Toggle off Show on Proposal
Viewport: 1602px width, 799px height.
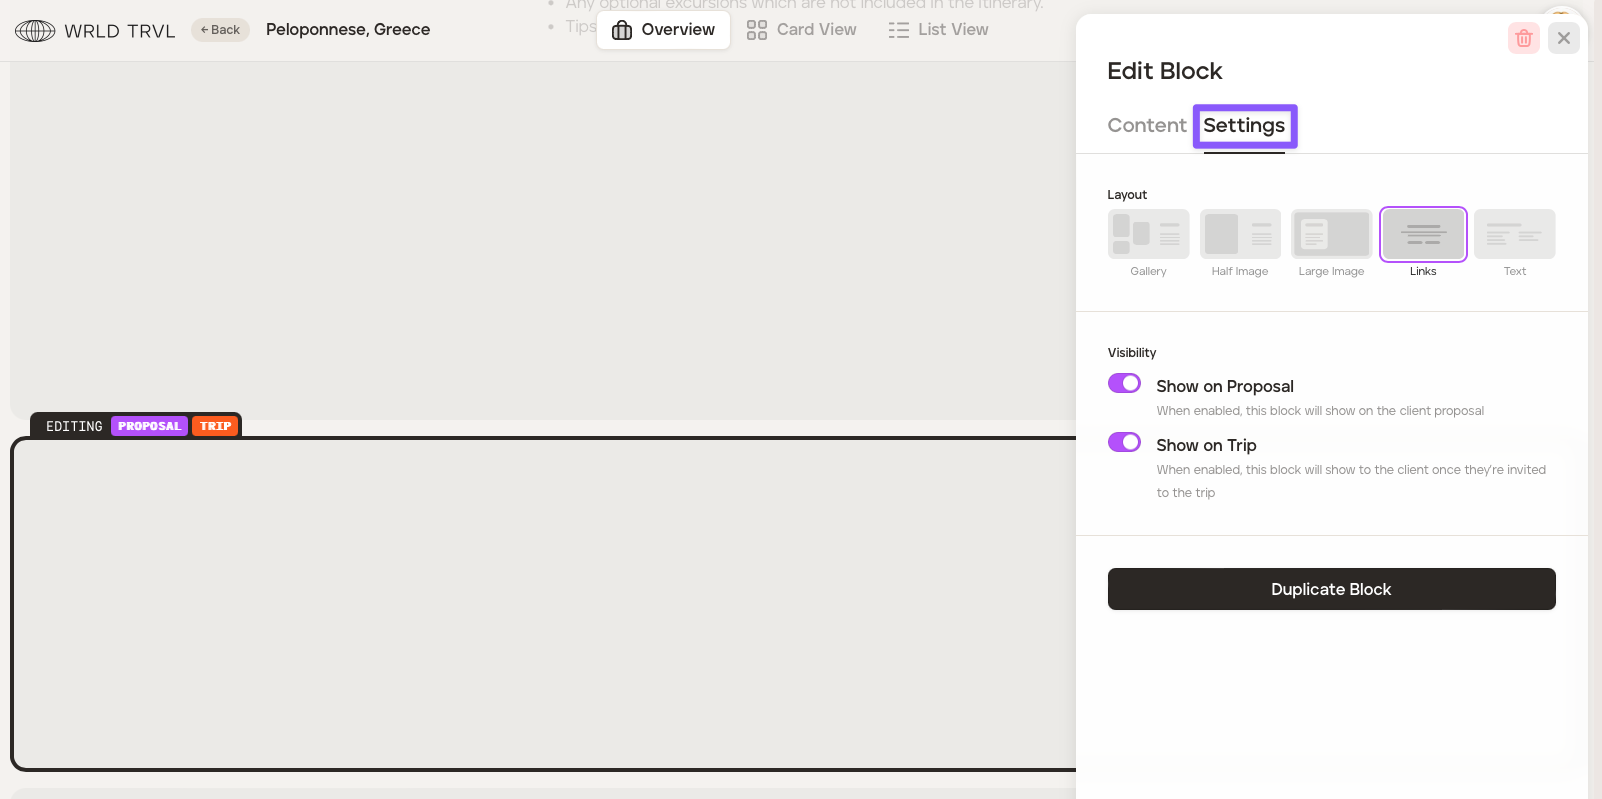1124,384
